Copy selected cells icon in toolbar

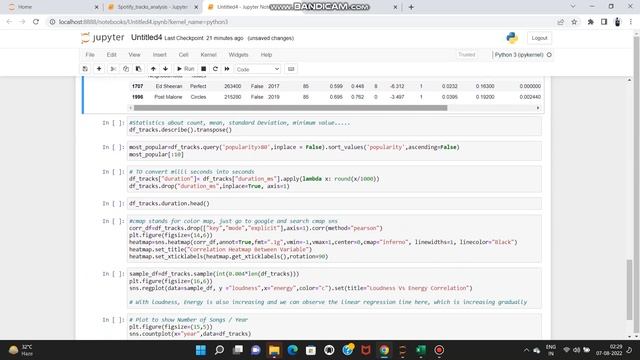click(x=126, y=69)
